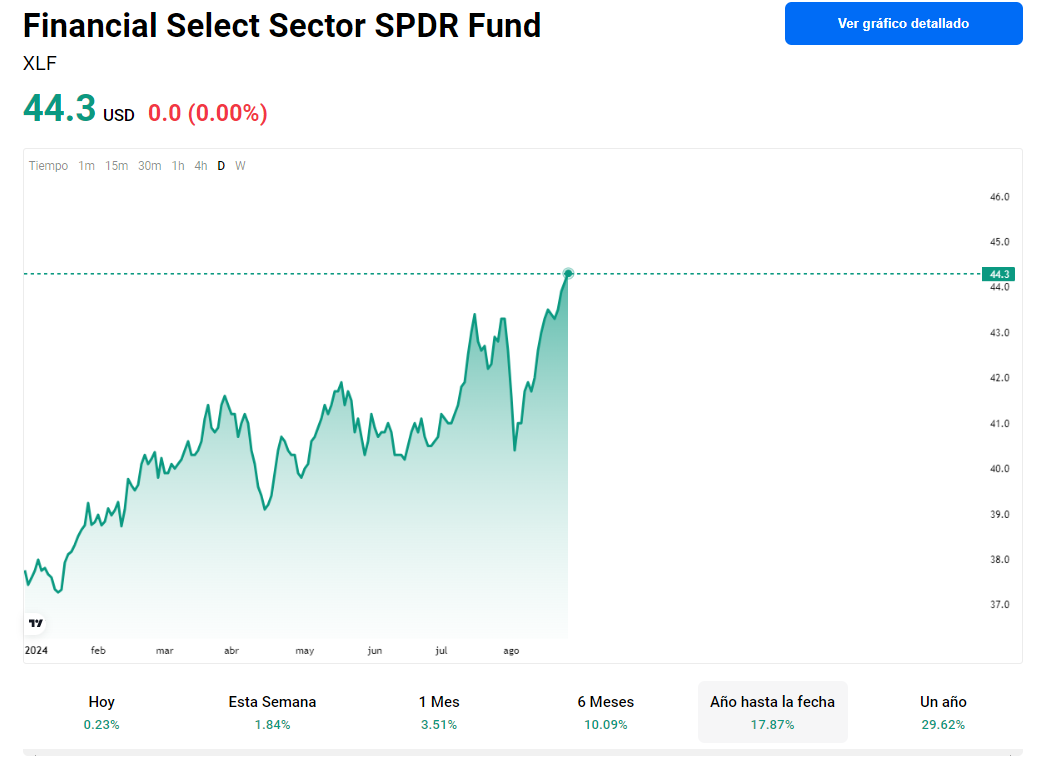Click the 46.0 price axis label
Screen dimensions: 1040x766
(999, 197)
